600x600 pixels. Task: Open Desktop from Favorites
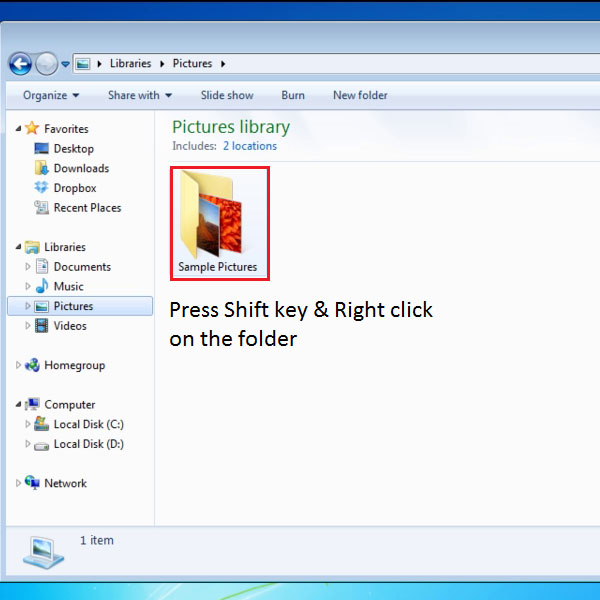click(74, 148)
